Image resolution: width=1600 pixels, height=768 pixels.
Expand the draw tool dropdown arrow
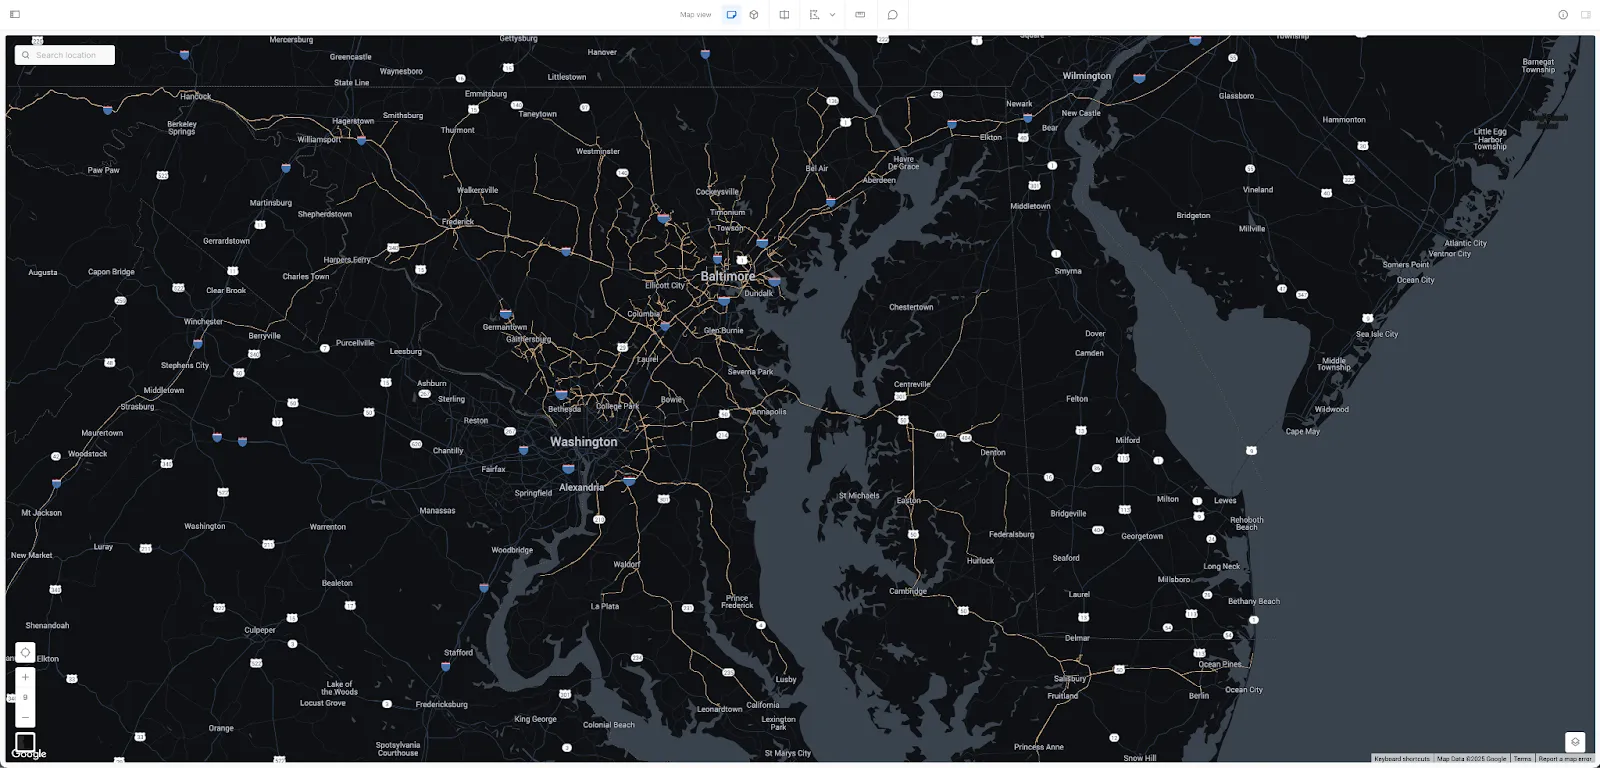click(832, 15)
